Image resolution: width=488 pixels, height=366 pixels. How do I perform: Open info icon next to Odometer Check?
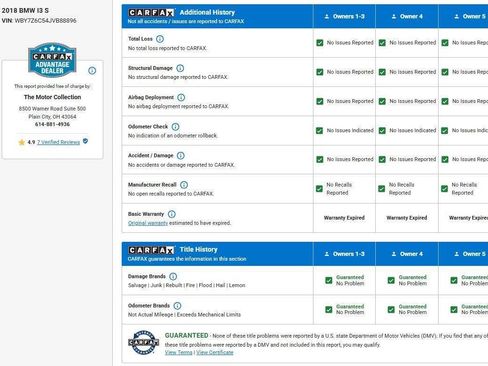[x=175, y=127]
